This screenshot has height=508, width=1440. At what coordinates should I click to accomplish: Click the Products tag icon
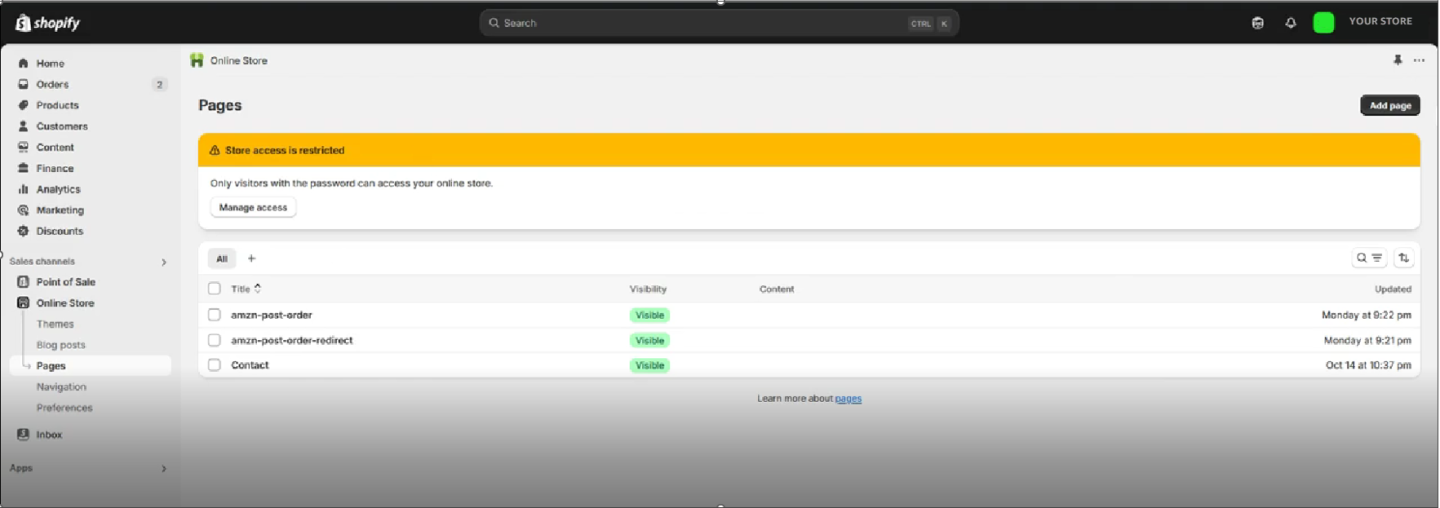(23, 105)
